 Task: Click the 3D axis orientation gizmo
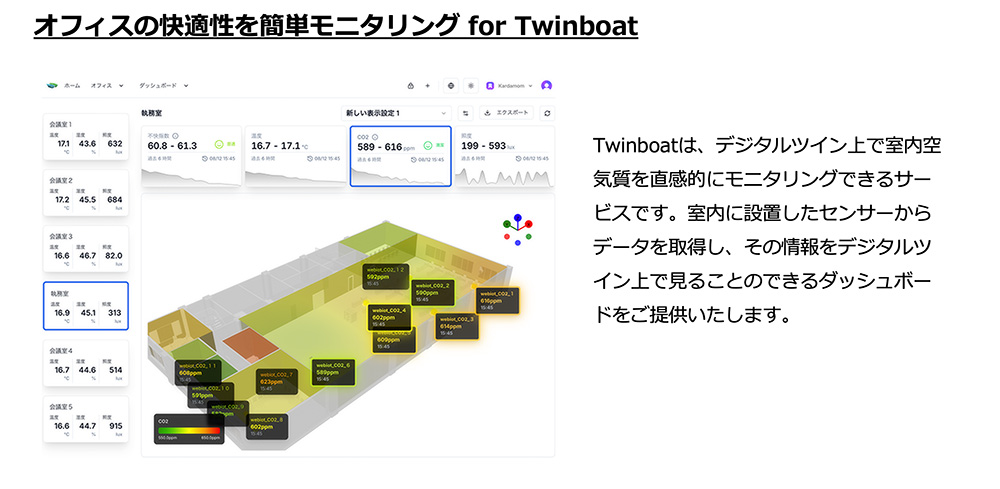click(517, 229)
